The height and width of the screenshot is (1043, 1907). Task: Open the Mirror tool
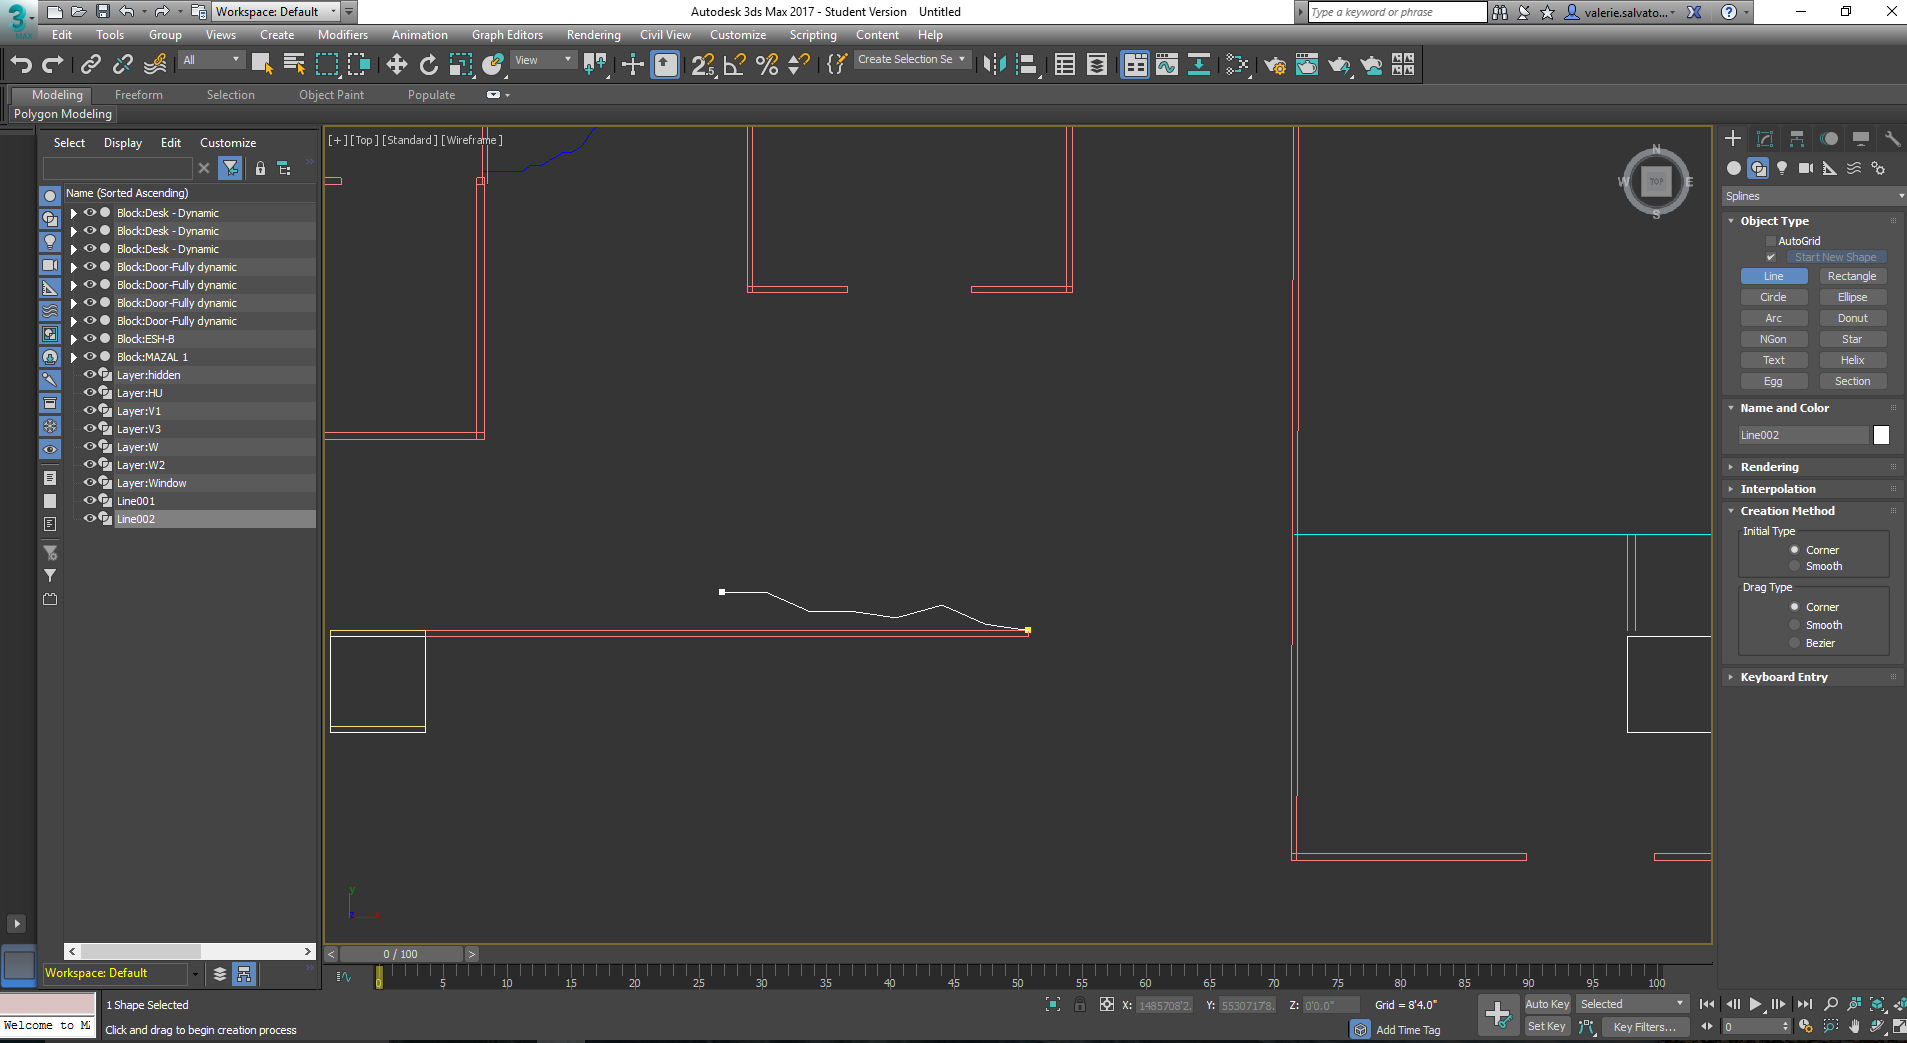click(x=994, y=65)
